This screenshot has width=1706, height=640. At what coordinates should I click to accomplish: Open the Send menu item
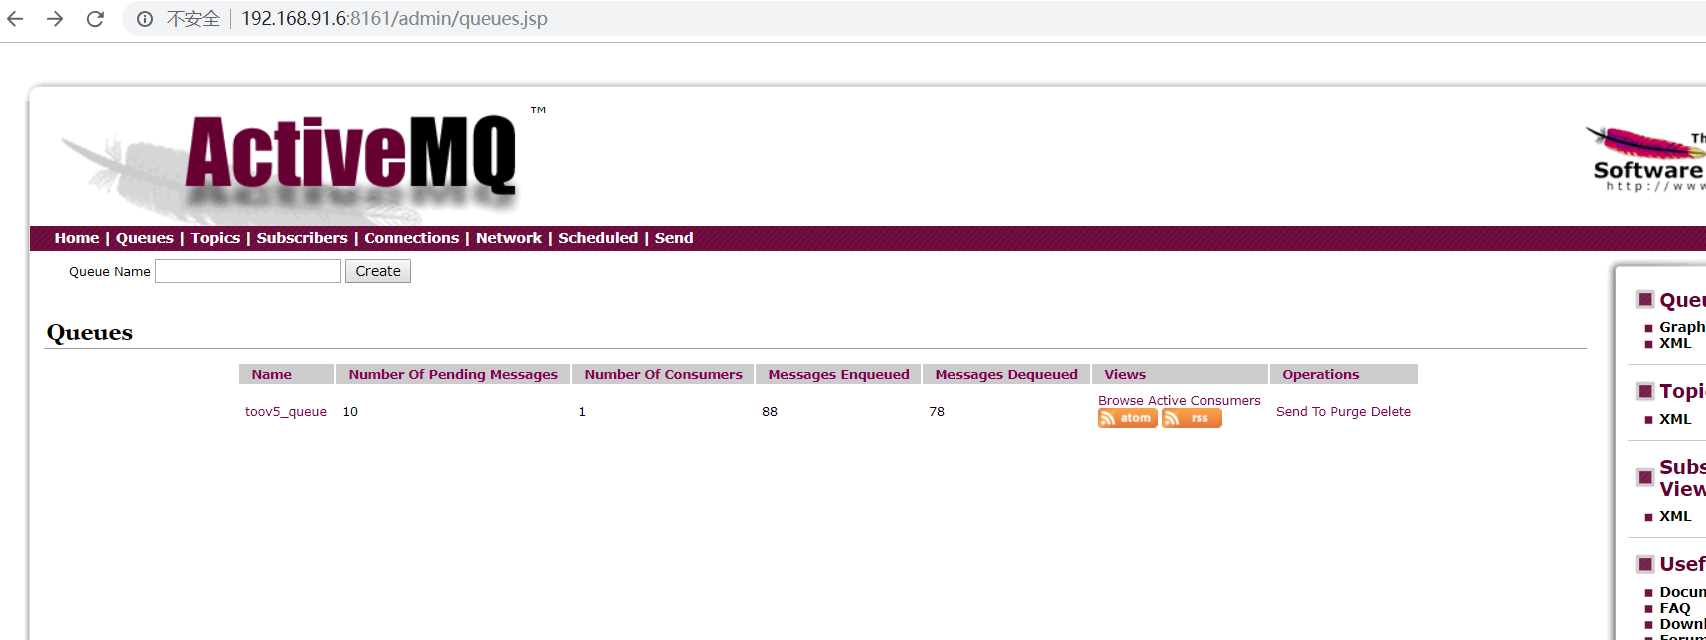coord(674,238)
